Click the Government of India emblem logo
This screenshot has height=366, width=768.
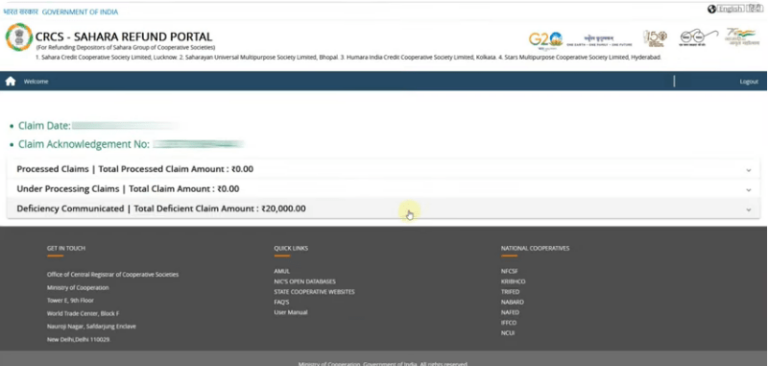click(x=19, y=37)
